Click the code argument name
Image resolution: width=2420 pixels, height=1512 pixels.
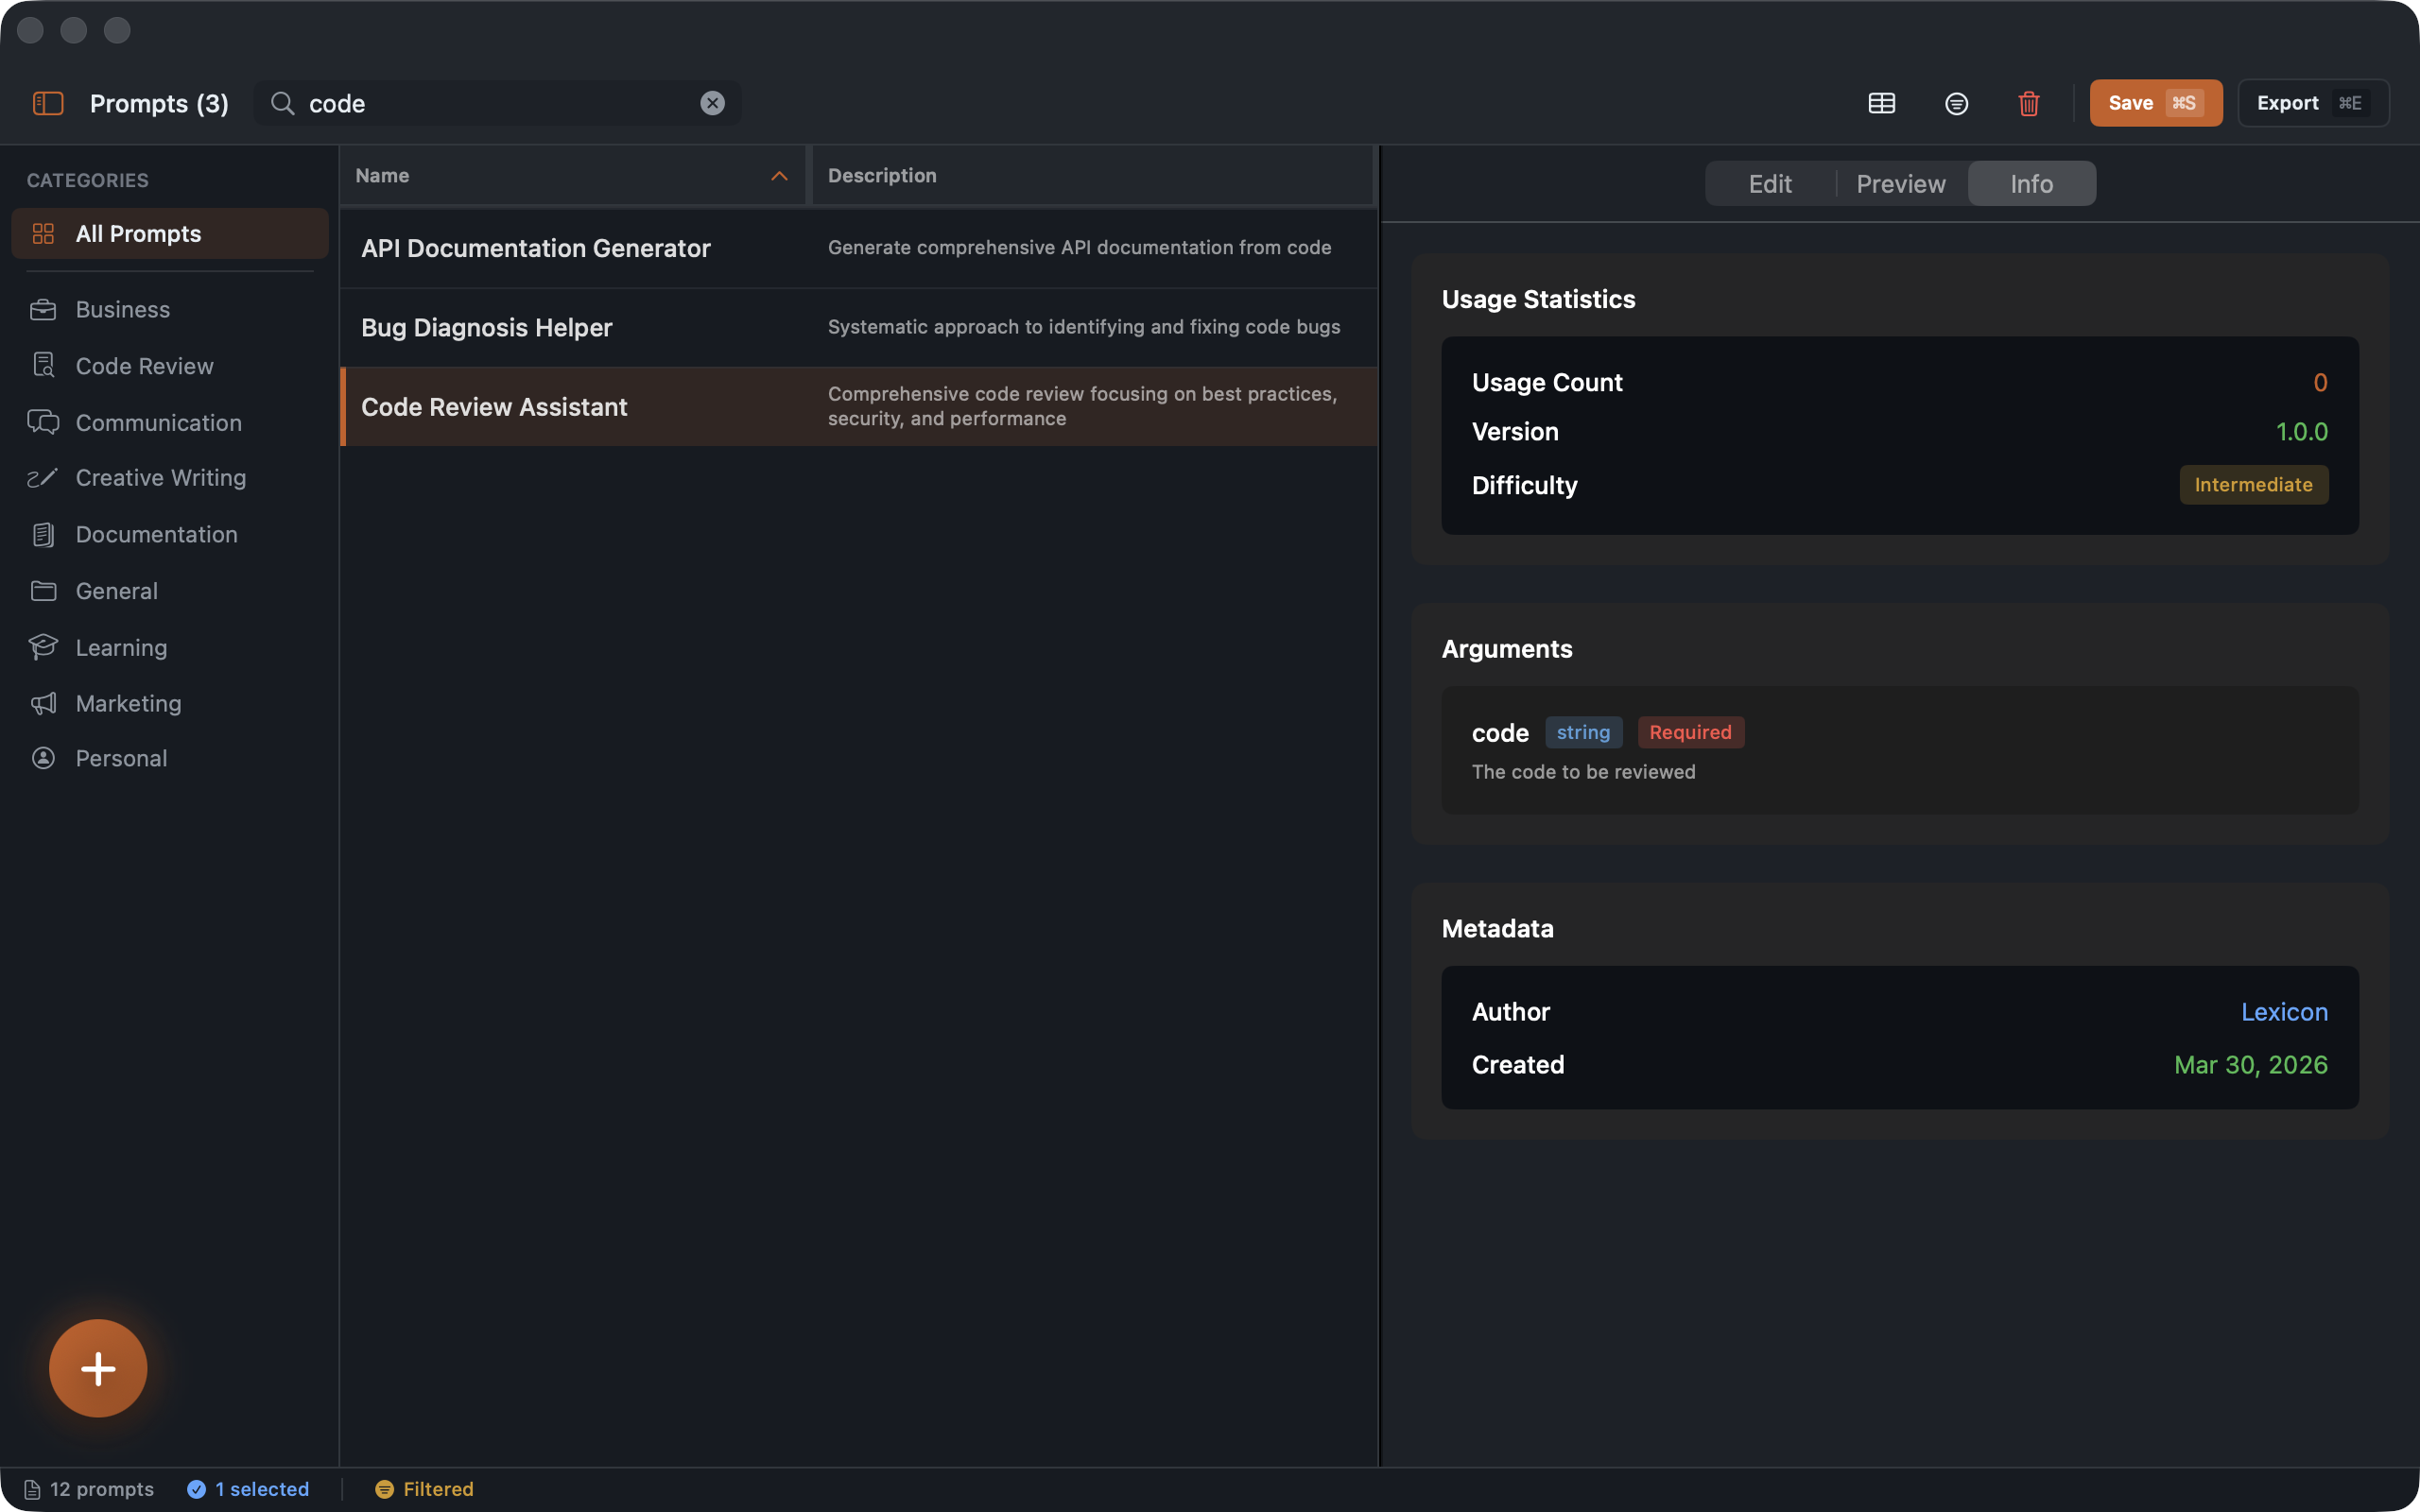pyautogui.click(x=1500, y=733)
